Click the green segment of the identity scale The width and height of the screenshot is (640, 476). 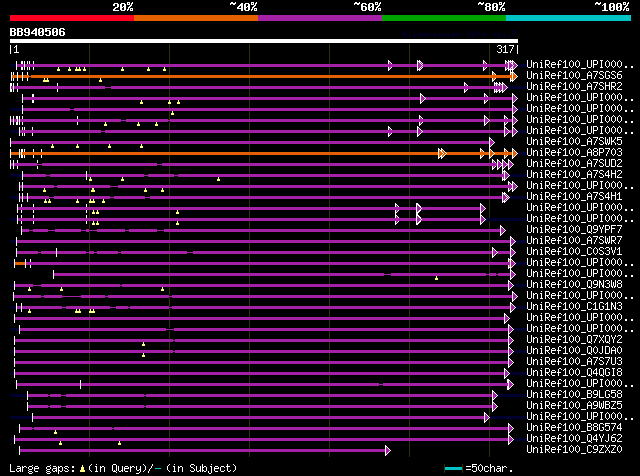444,18
